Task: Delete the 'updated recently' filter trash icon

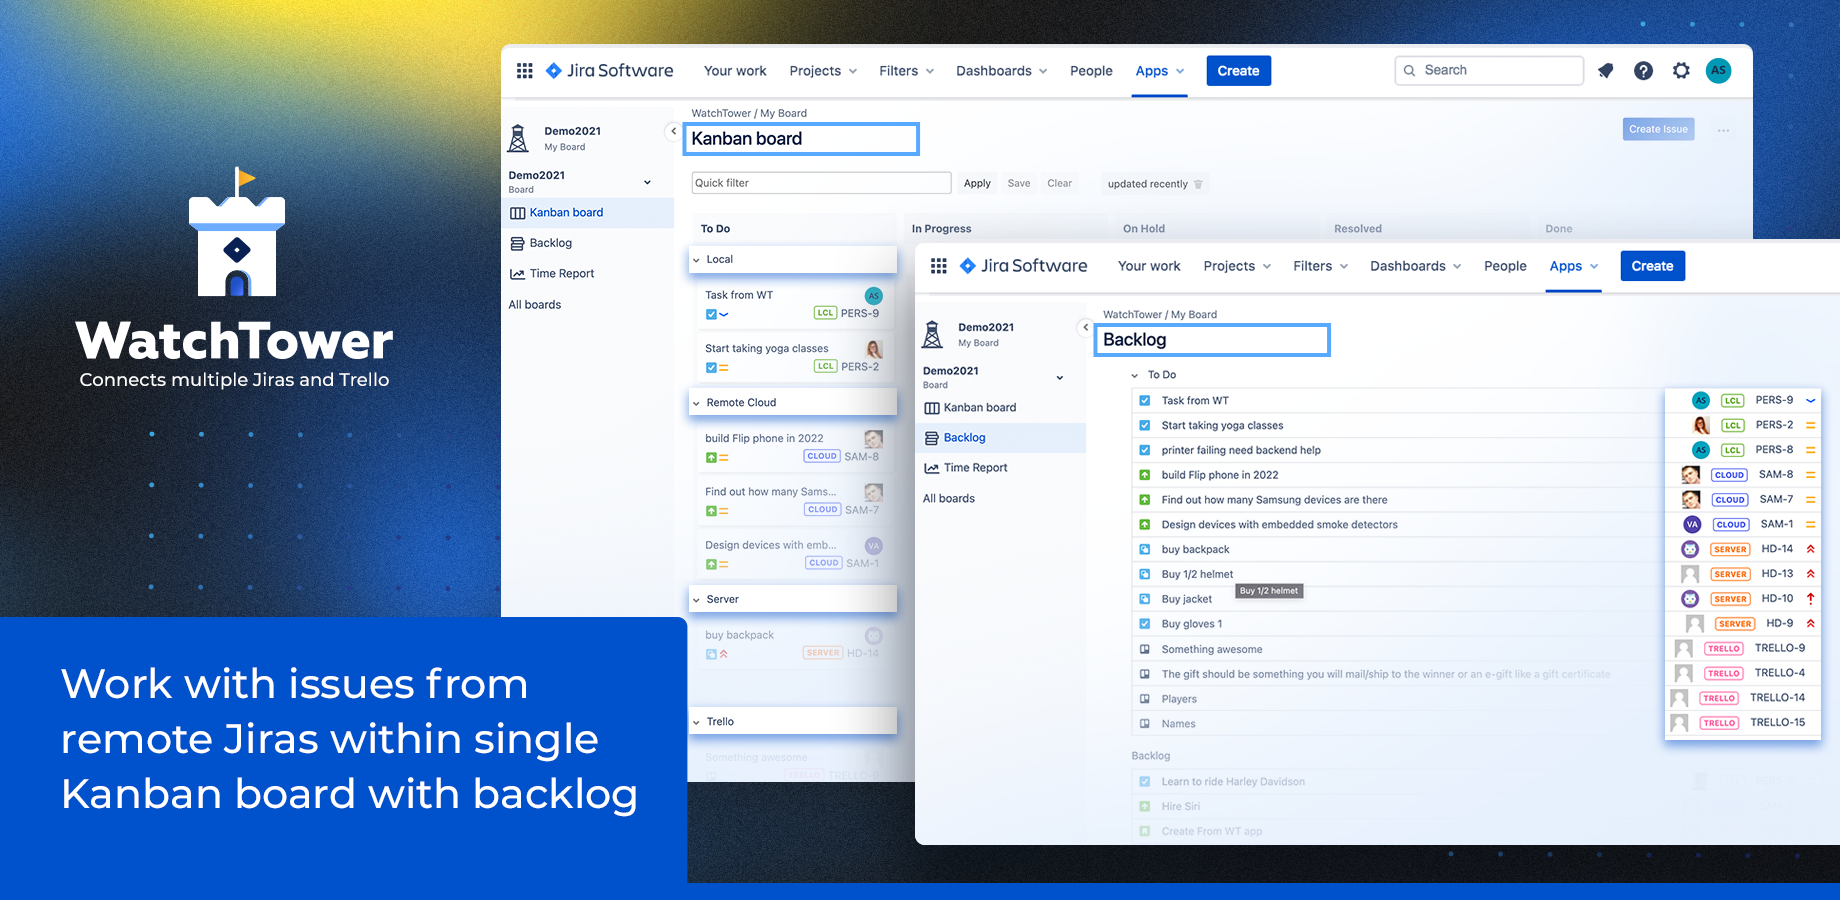Action: (1198, 184)
